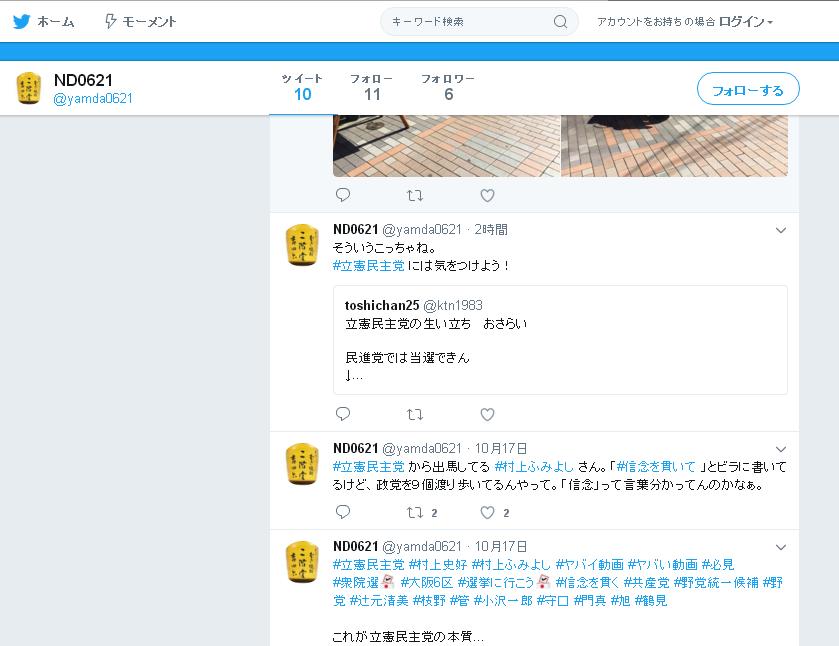The image size is (839, 646).
Task: Open the ND0621 profile name in header
Action: coord(83,80)
